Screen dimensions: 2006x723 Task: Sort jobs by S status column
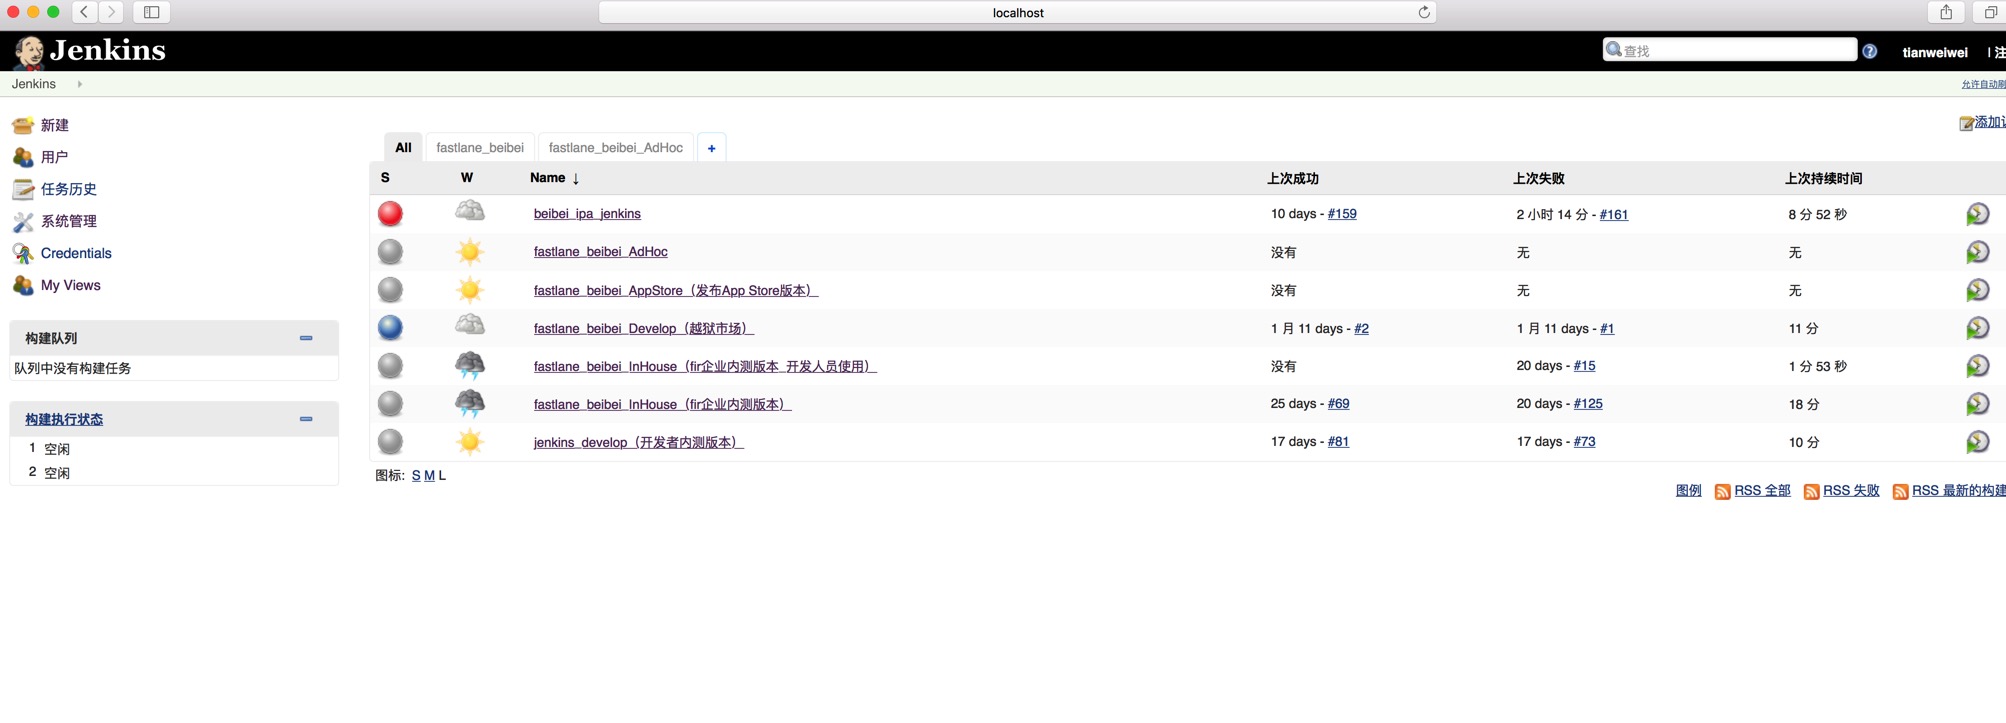point(385,178)
